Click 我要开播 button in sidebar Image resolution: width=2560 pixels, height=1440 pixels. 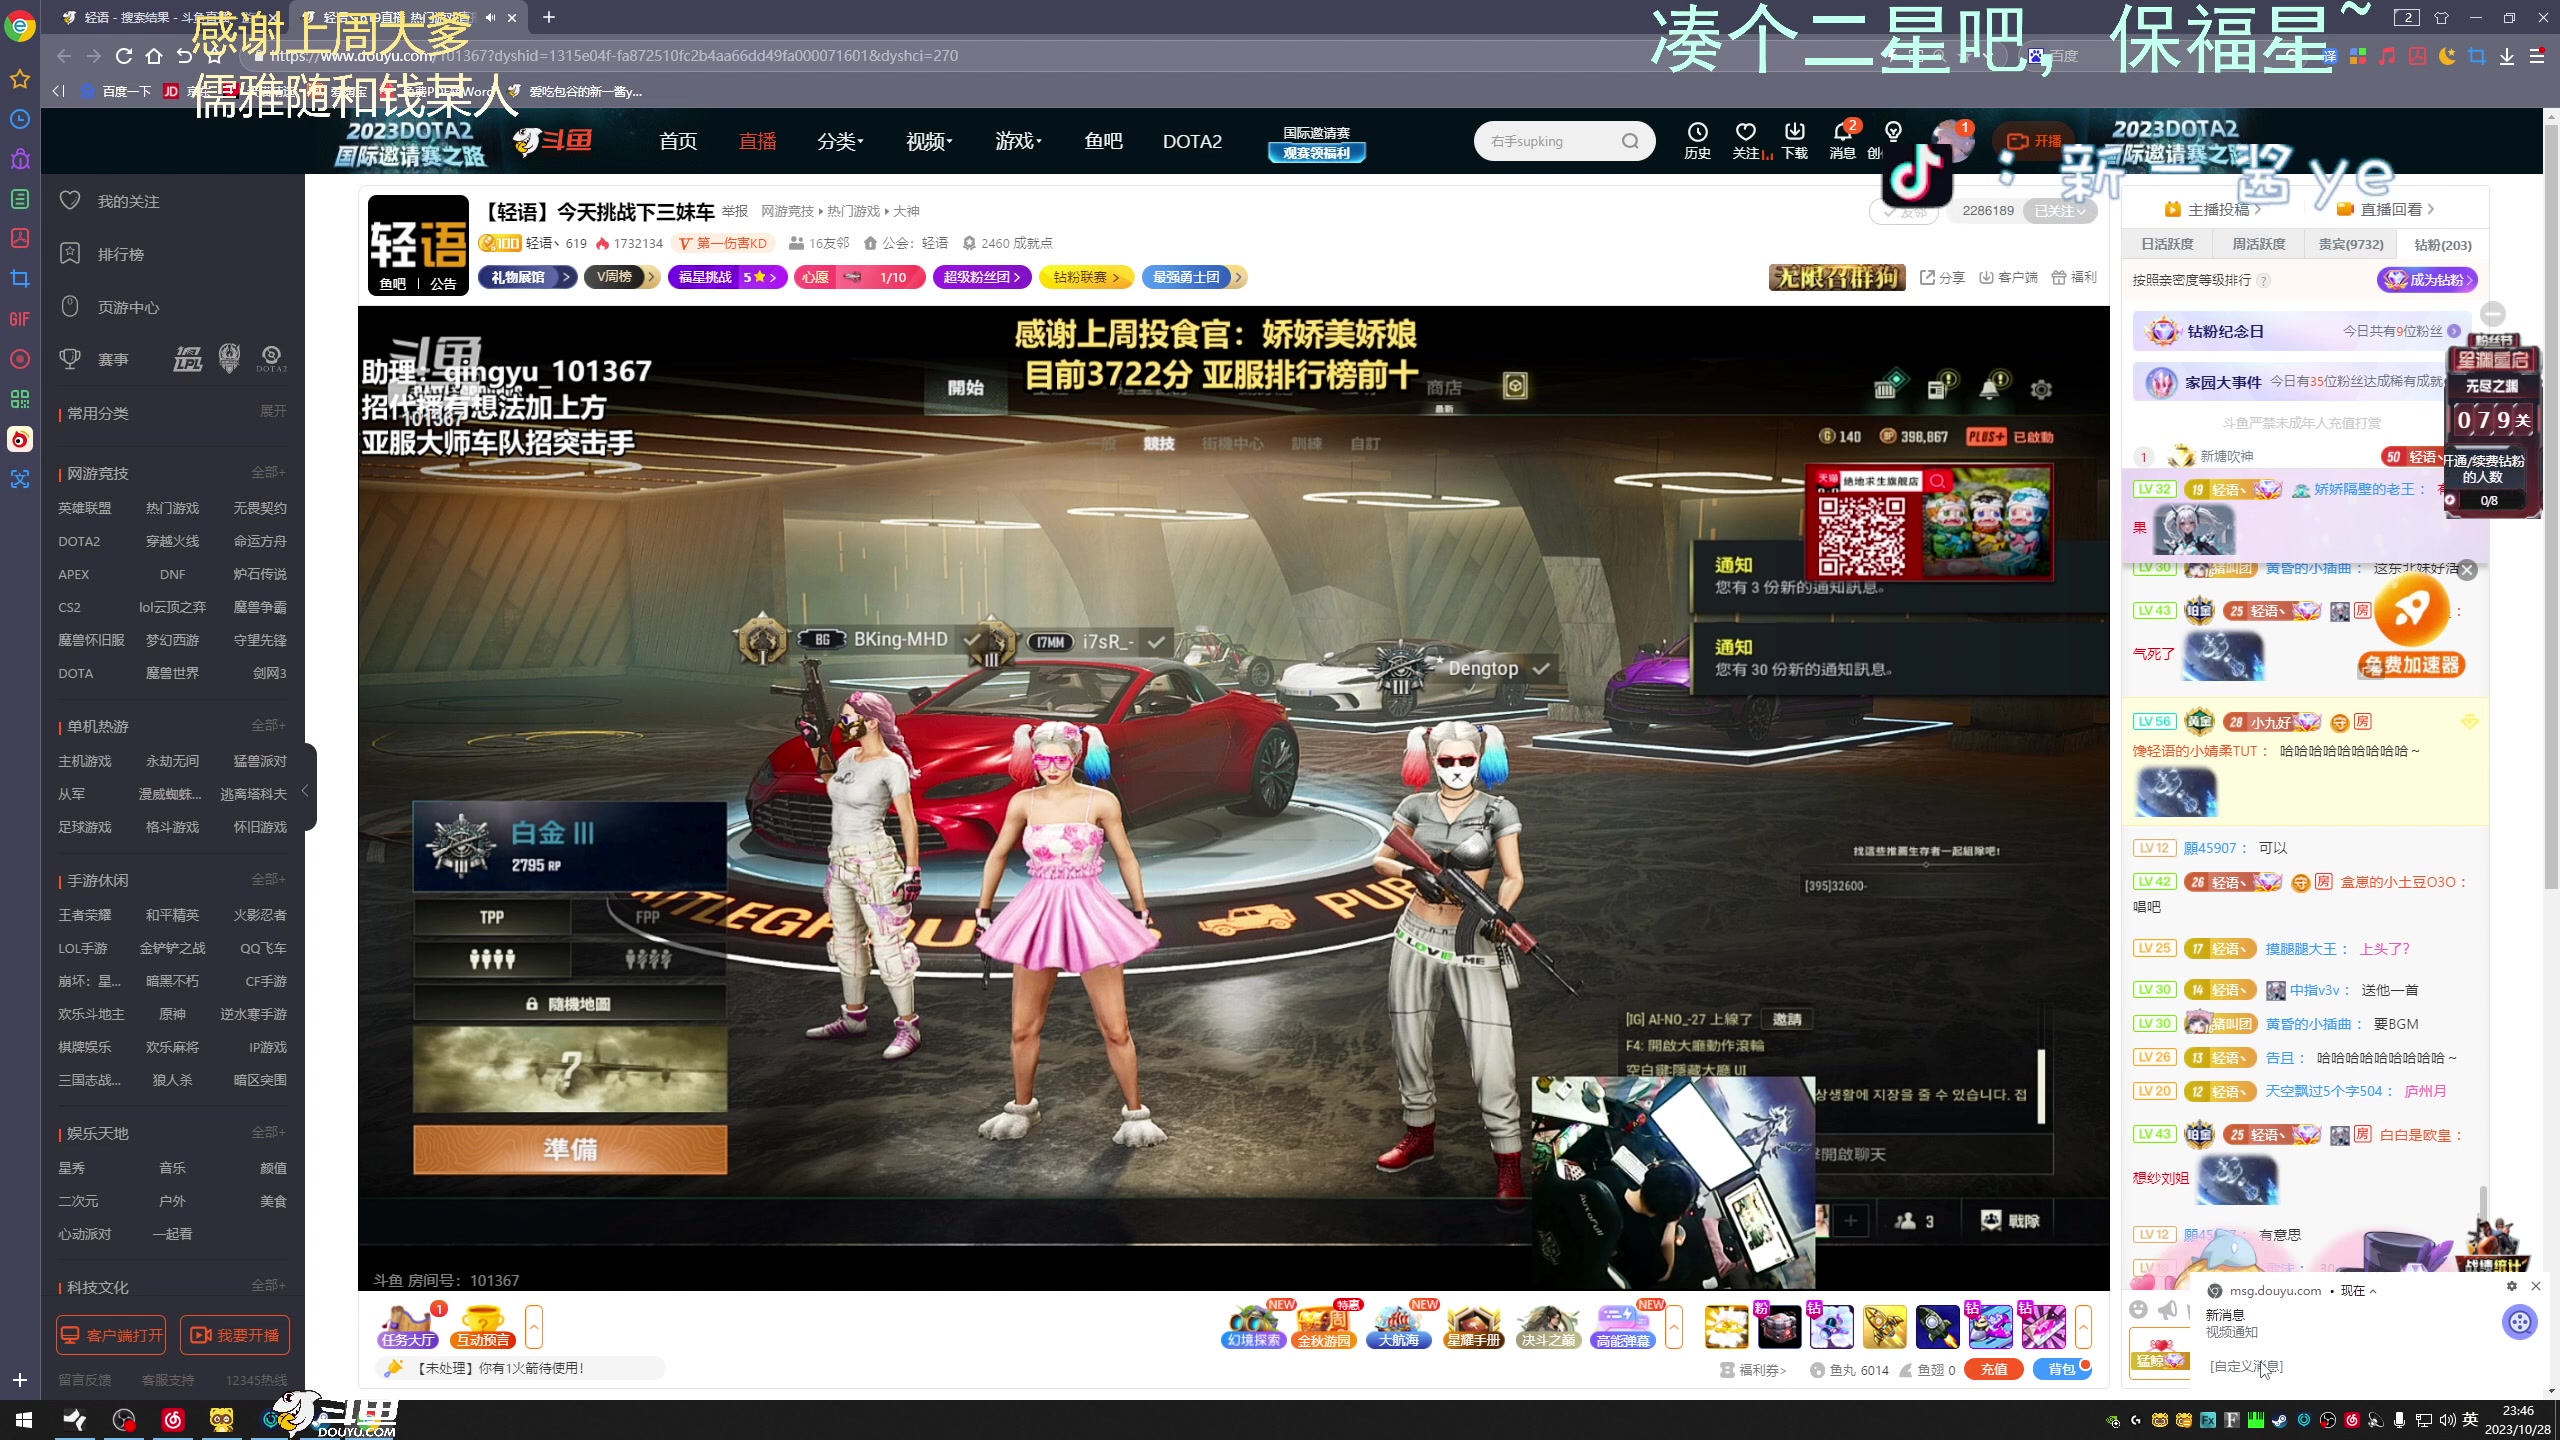(x=235, y=1335)
